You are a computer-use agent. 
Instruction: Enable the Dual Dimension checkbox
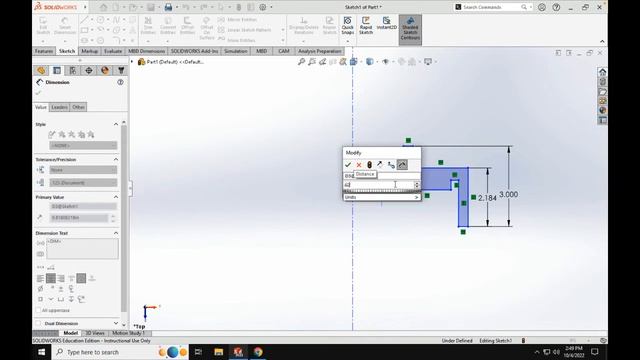(x=38, y=323)
